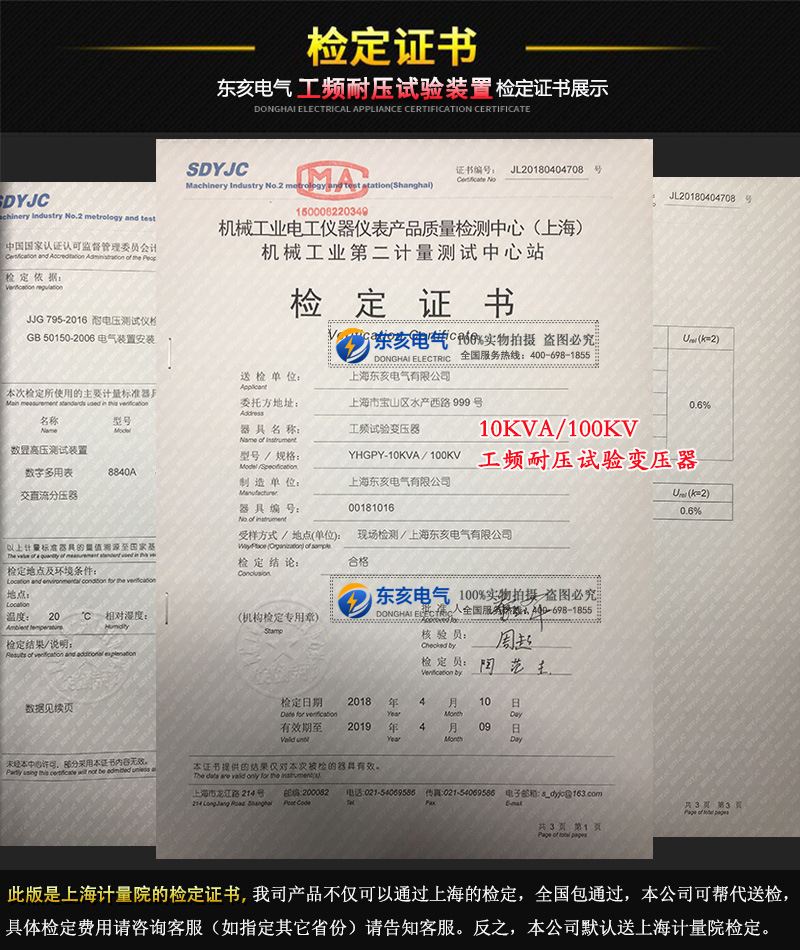Click the 检定员 handwritten signature

click(515, 666)
